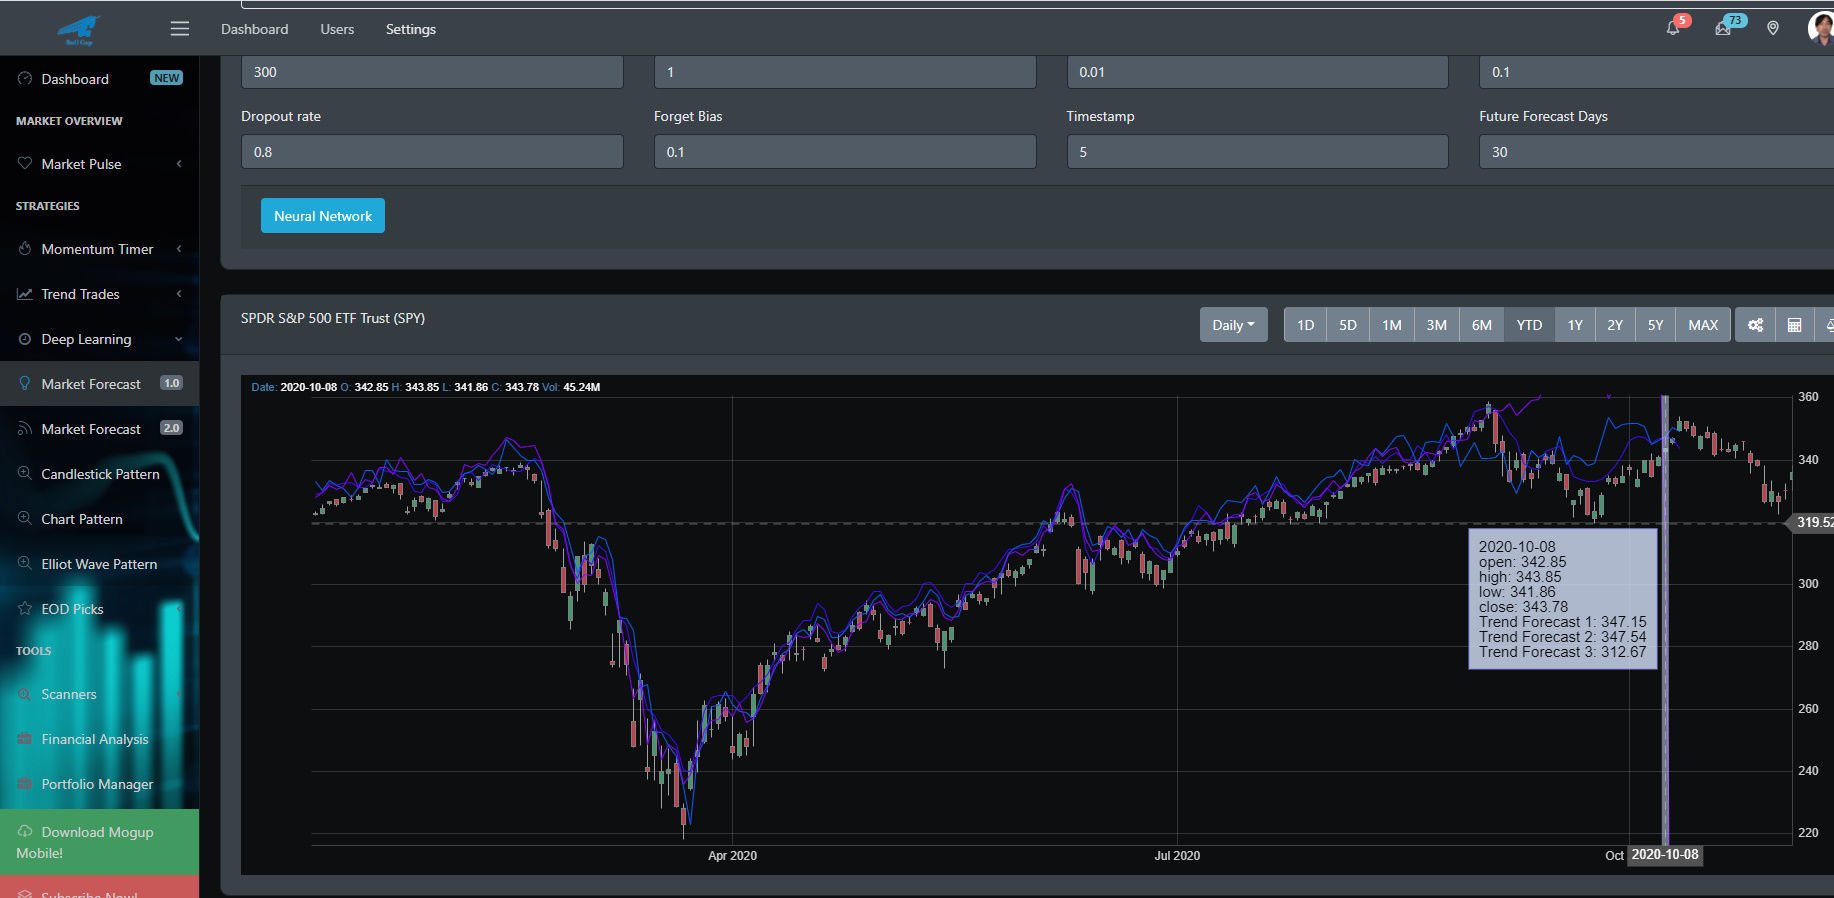Open the messages envelope icon
Viewport: 1834px width, 898px height.
pyautogui.click(x=1723, y=28)
